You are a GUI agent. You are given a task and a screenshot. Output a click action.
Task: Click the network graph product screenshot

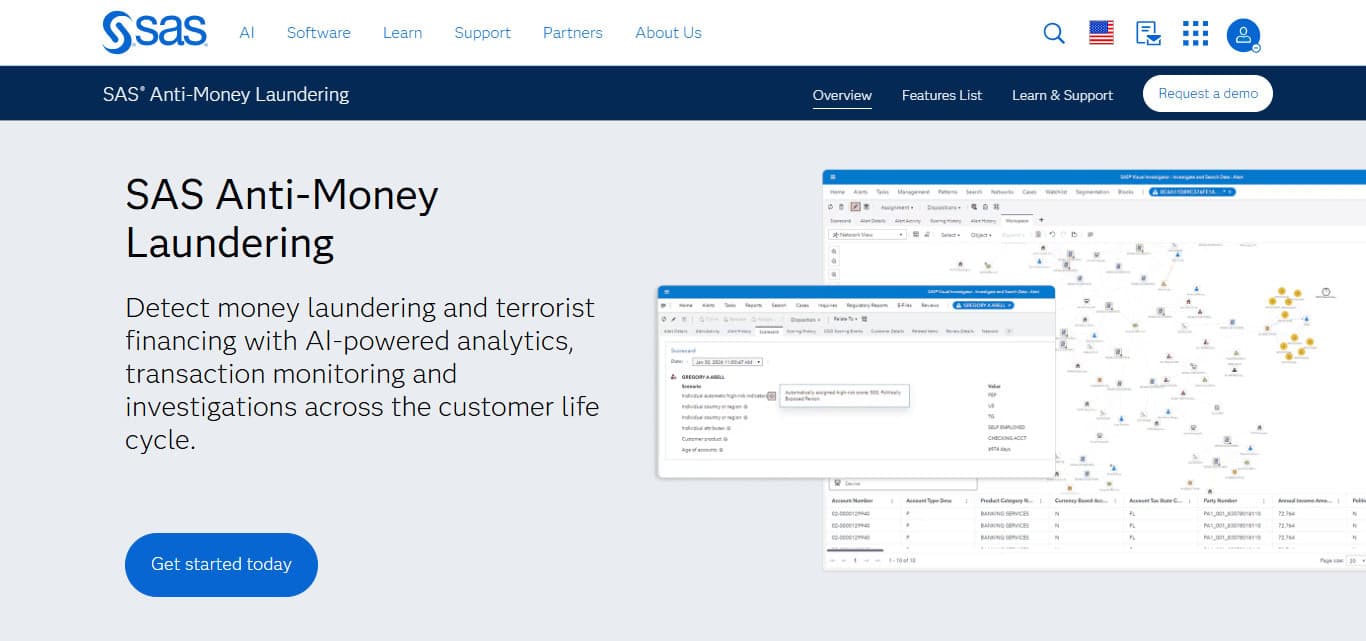coord(1094,369)
